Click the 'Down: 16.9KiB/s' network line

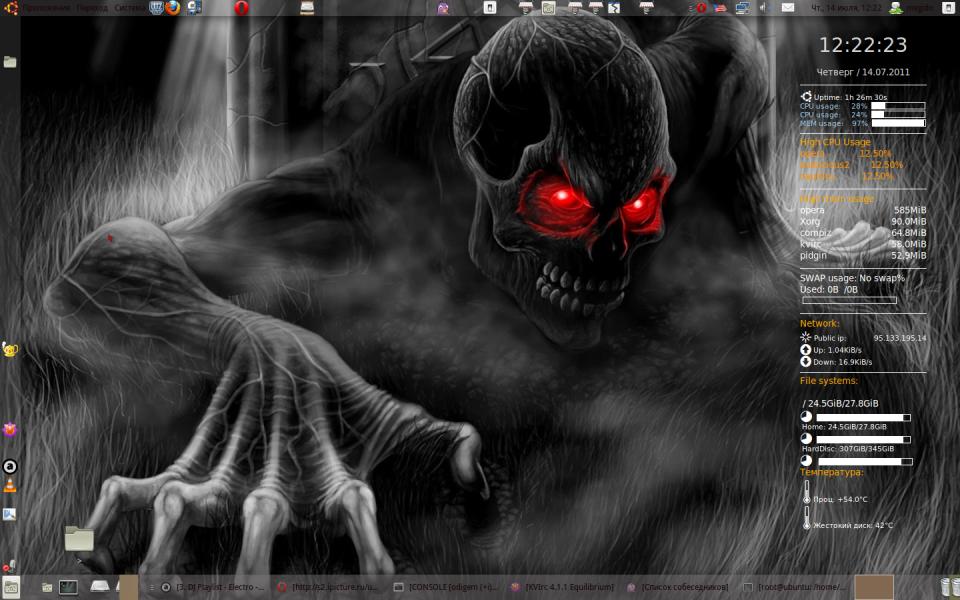pos(836,362)
